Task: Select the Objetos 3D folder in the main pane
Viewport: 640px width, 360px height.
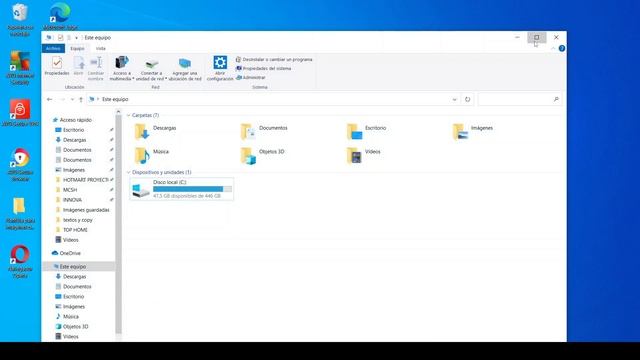Action: tap(262, 155)
